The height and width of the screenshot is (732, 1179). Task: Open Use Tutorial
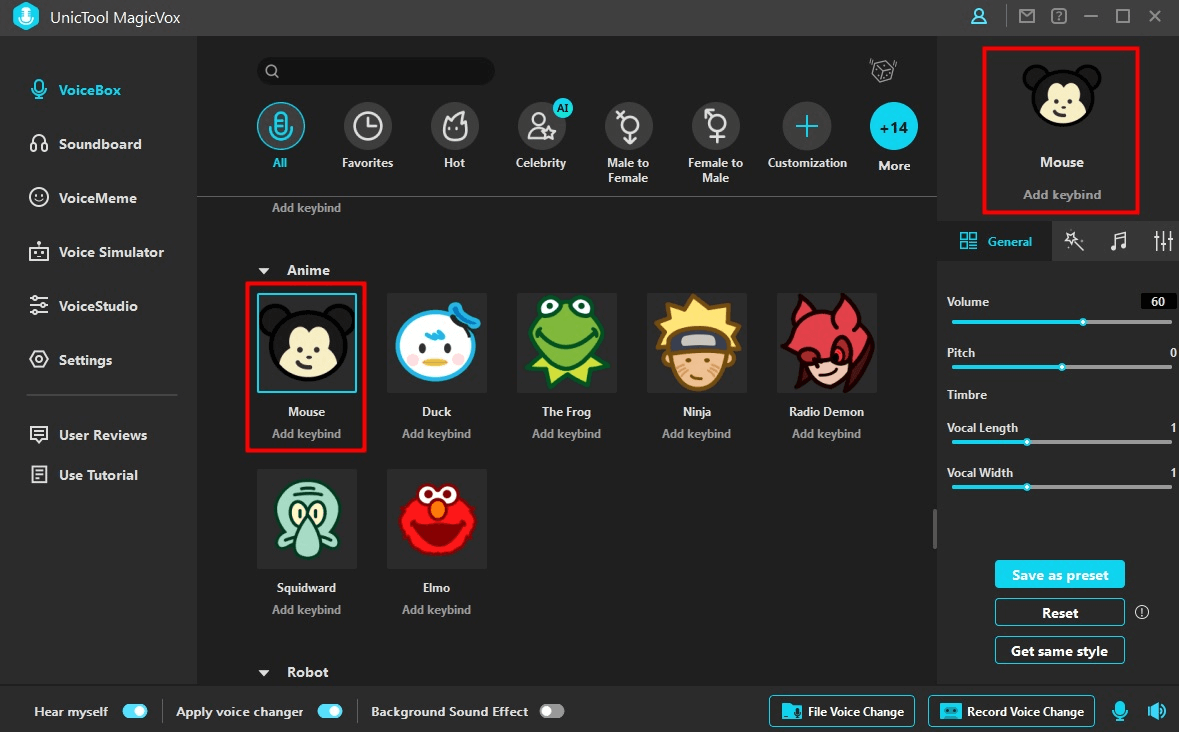(83, 475)
